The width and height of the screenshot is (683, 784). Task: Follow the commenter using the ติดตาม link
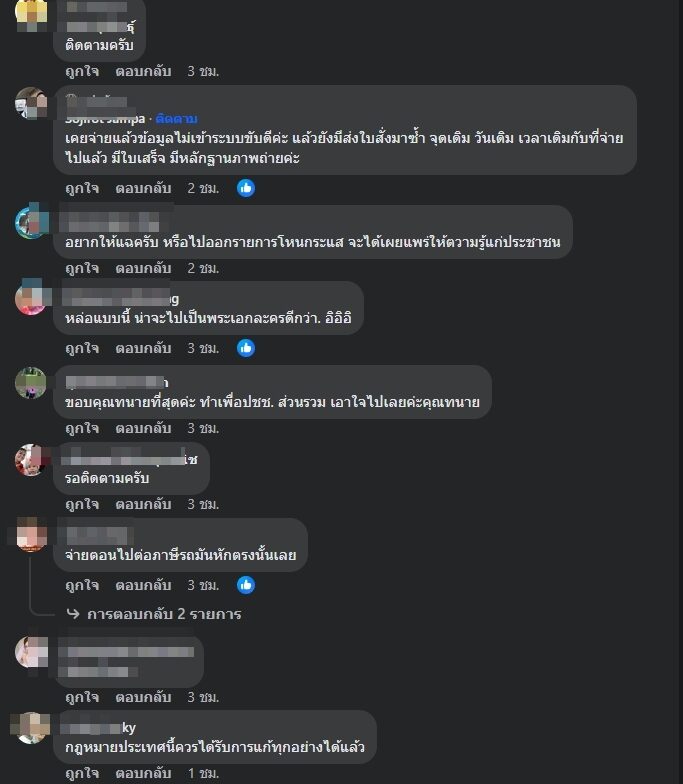coord(176,118)
